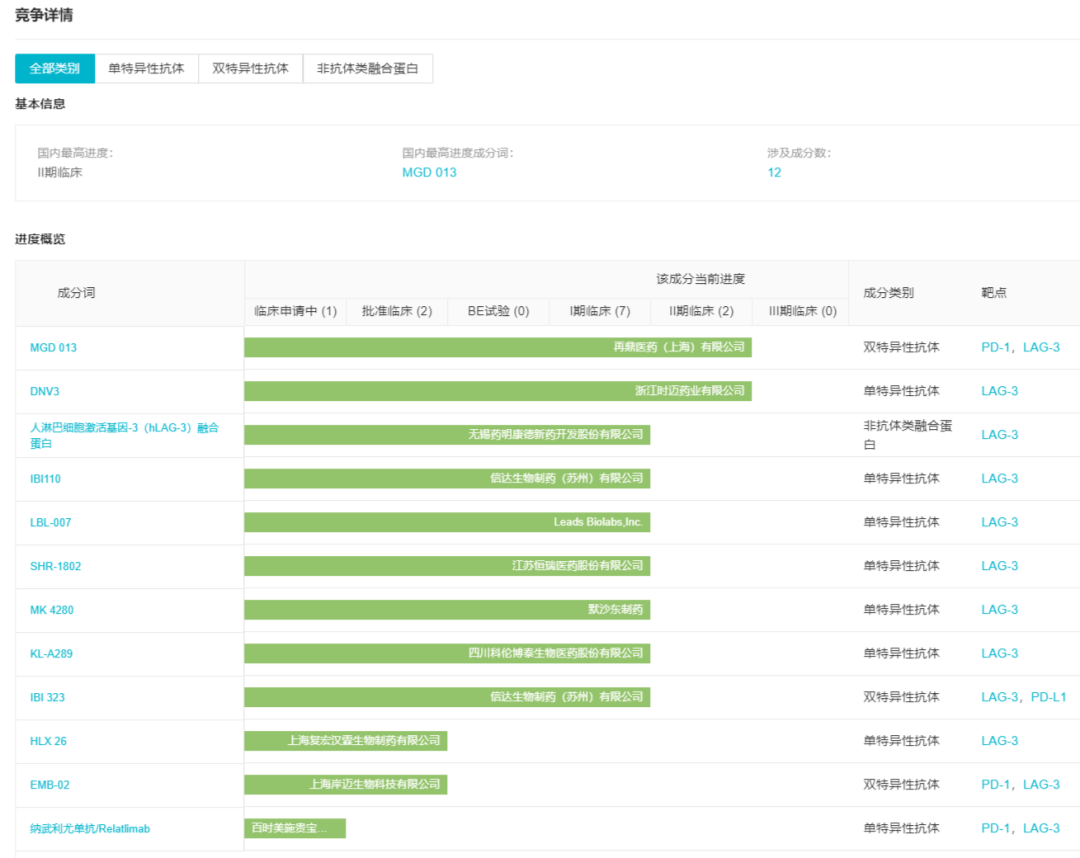Click the 成分类别 column header

(x=889, y=293)
